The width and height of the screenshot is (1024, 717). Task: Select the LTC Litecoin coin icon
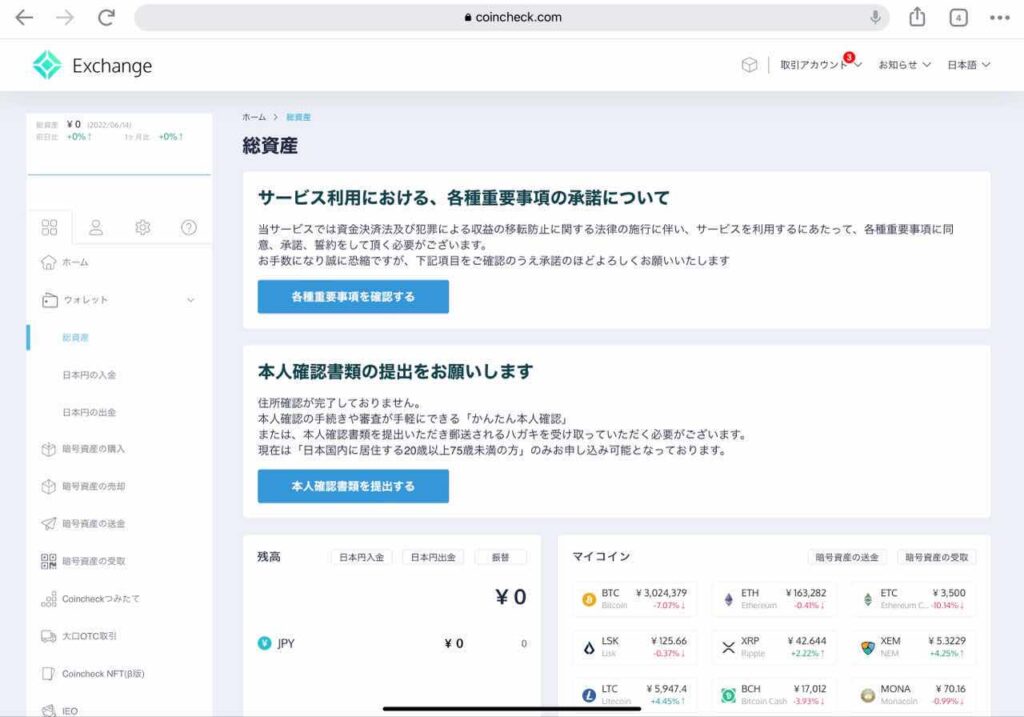[x=588, y=695]
